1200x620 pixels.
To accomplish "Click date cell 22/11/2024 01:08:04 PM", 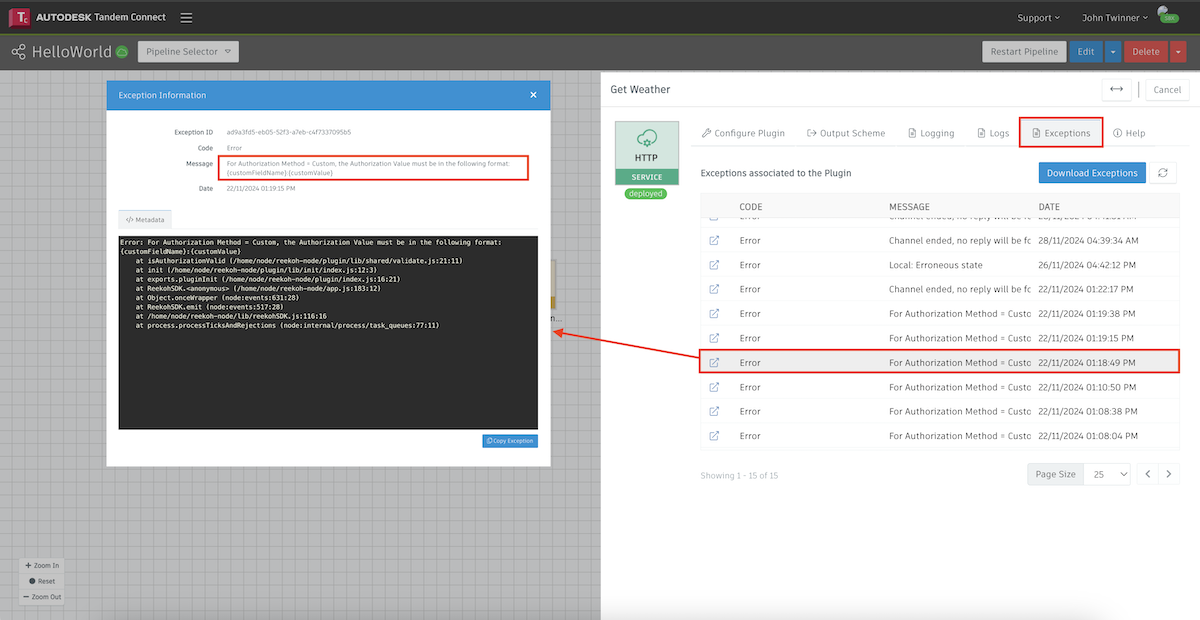I will click(x=1088, y=436).
